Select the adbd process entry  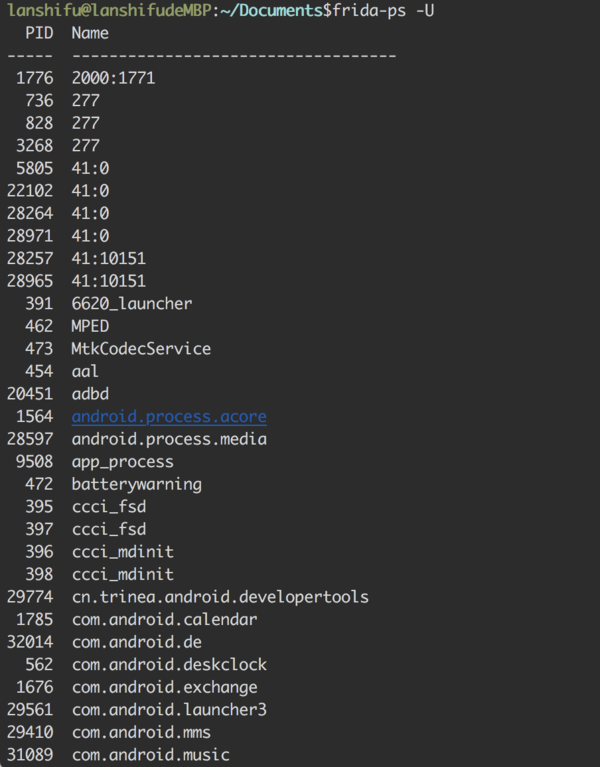point(90,394)
